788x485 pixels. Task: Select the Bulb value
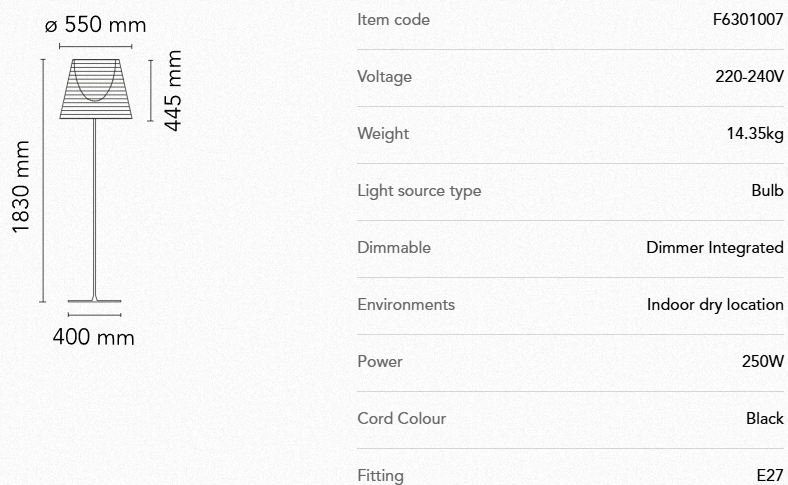(x=767, y=191)
